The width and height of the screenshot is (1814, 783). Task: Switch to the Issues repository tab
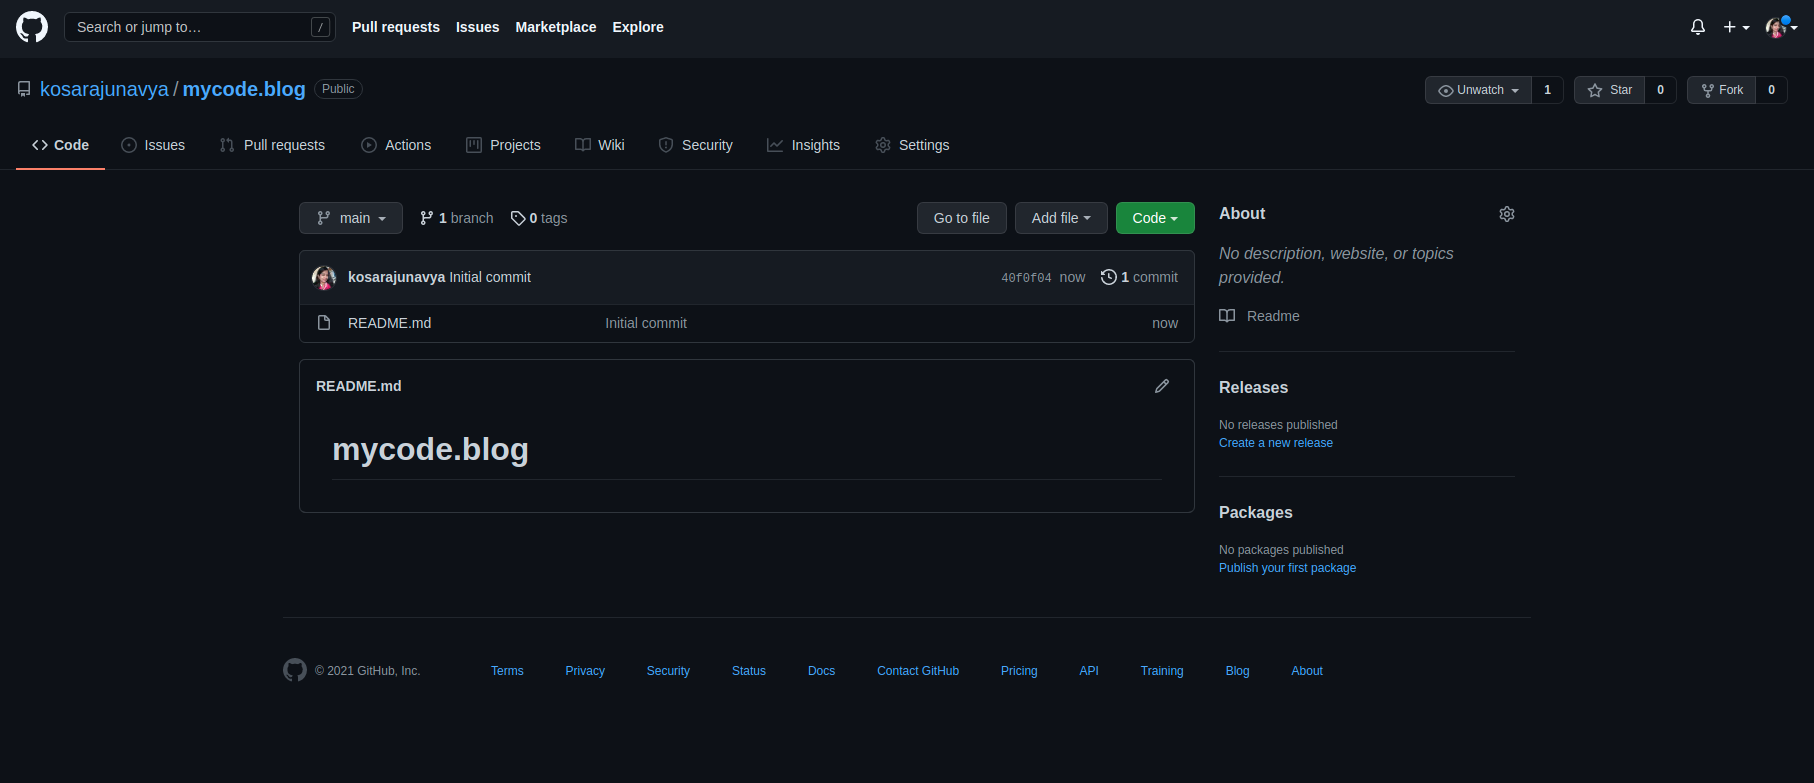point(153,145)
